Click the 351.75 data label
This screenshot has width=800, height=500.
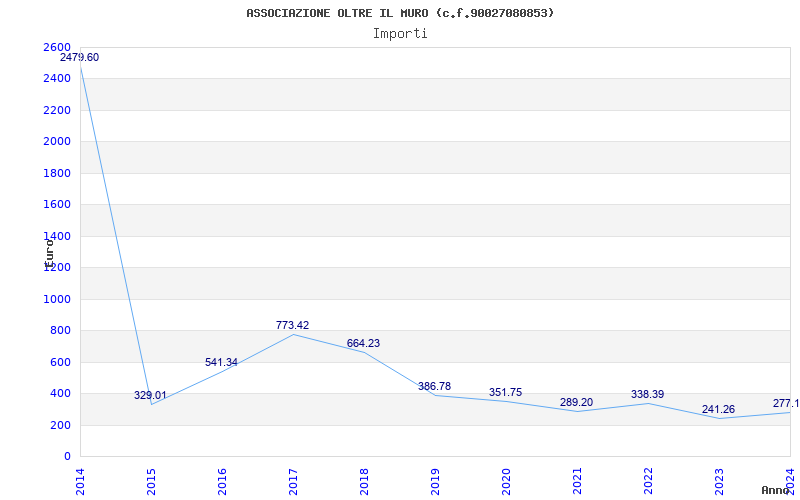[505, 392]
